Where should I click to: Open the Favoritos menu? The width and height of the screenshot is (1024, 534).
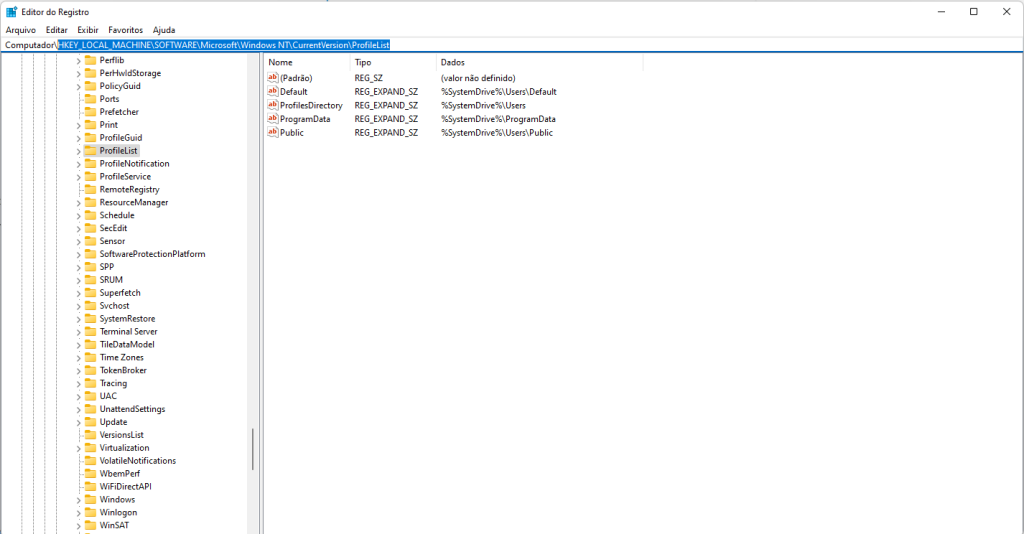coord(125,30)
